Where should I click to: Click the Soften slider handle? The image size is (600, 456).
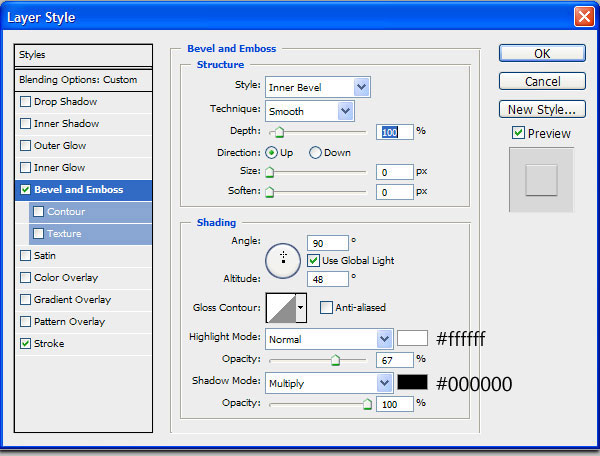[270, 192]
